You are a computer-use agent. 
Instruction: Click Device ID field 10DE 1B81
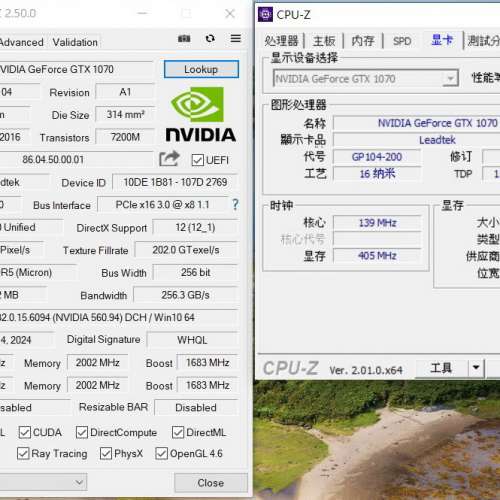pyautogui.click(x=175, y=182)
